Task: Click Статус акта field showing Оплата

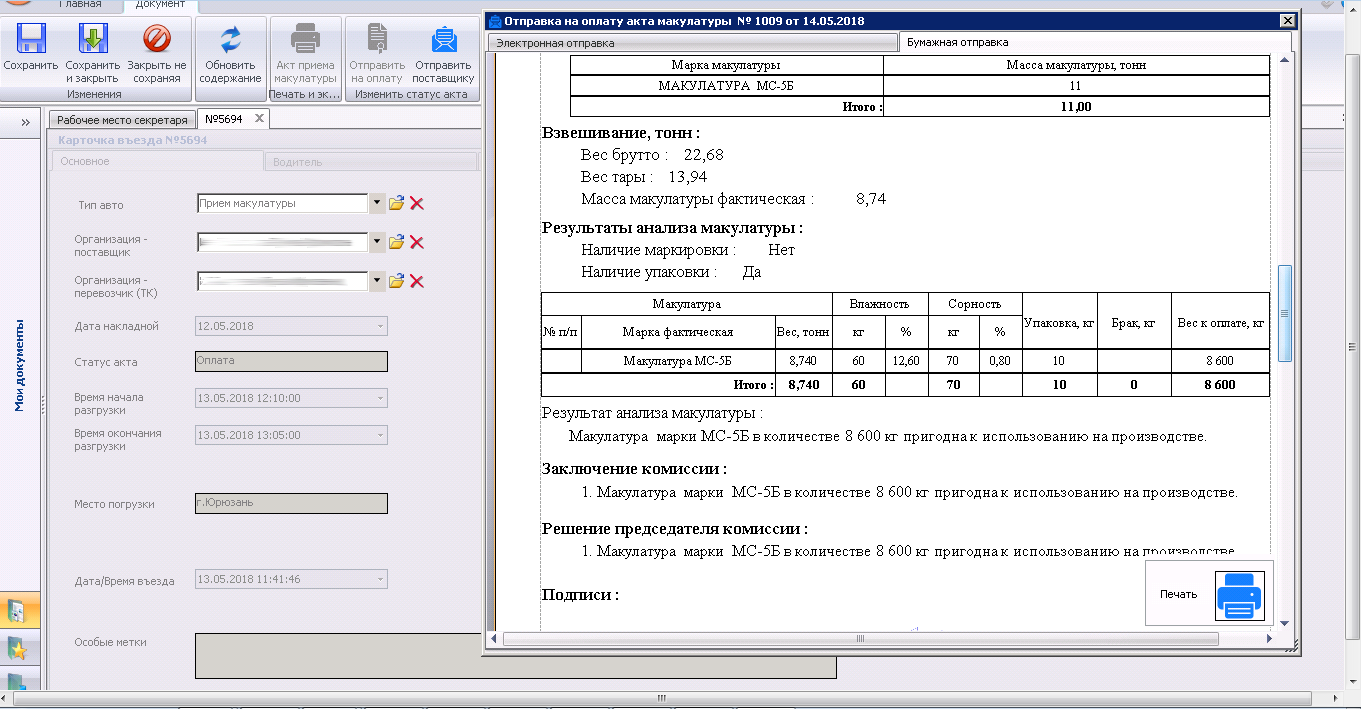Action: tap(291, 362)
